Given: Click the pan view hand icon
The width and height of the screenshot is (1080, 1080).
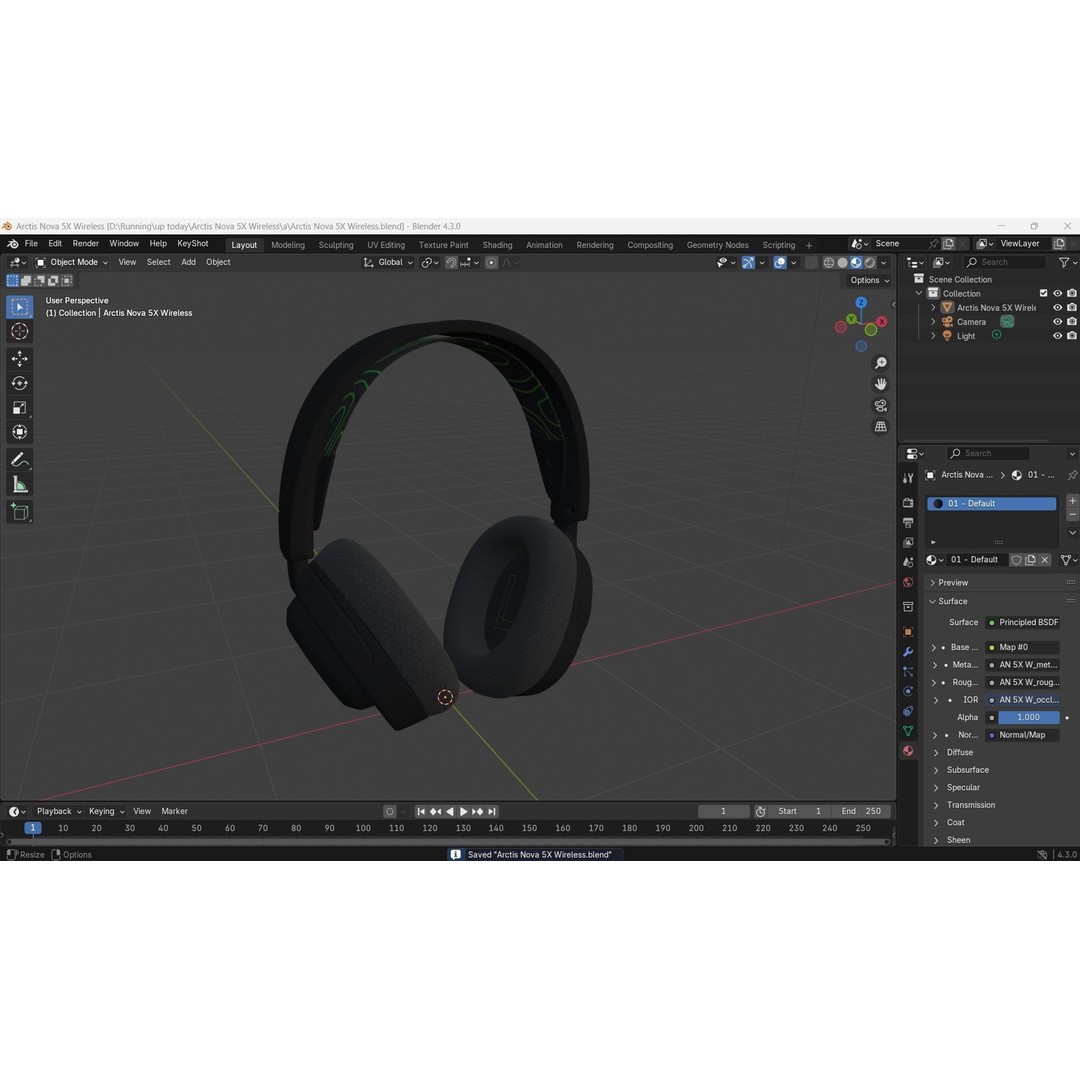Looking at the screenshot, I should (880, 384).
